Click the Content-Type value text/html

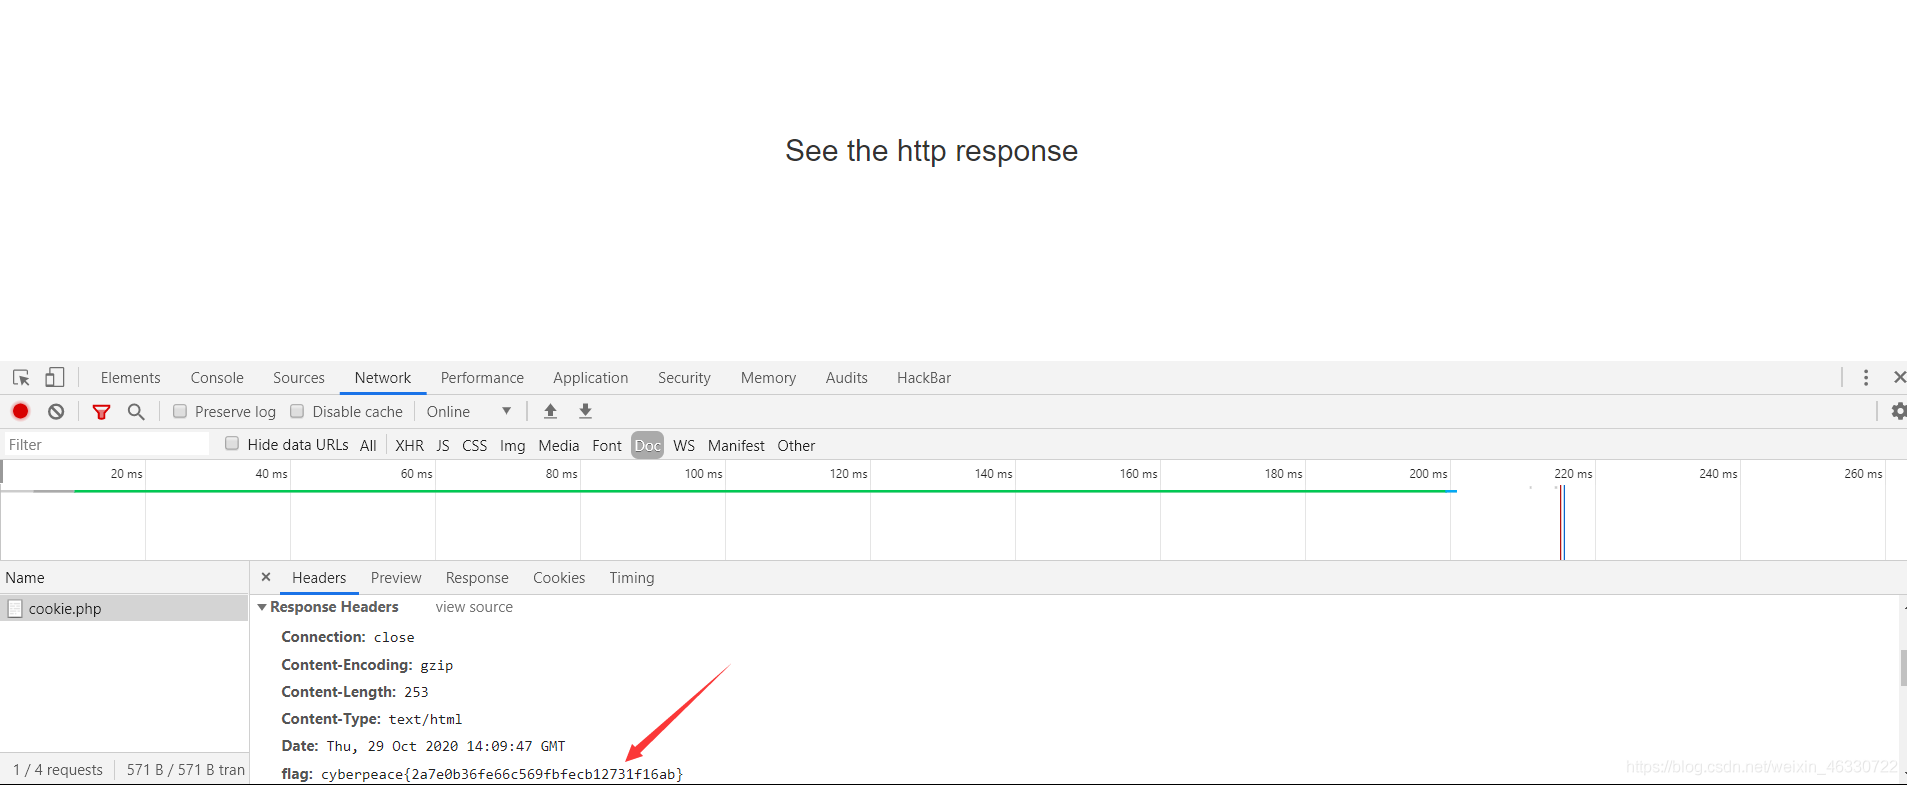pos(425,719)
